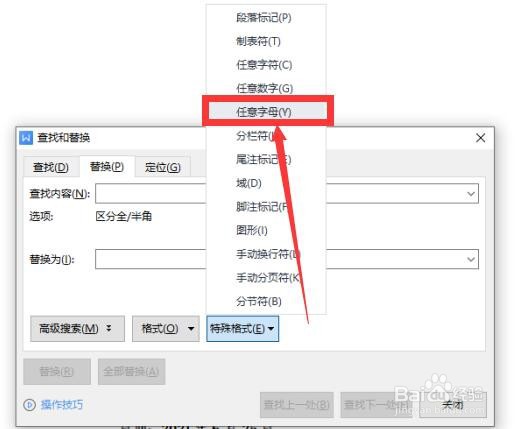Click the 关闭 button
The width and height of the screenshot is (515, 429).
tap(453, 405)
